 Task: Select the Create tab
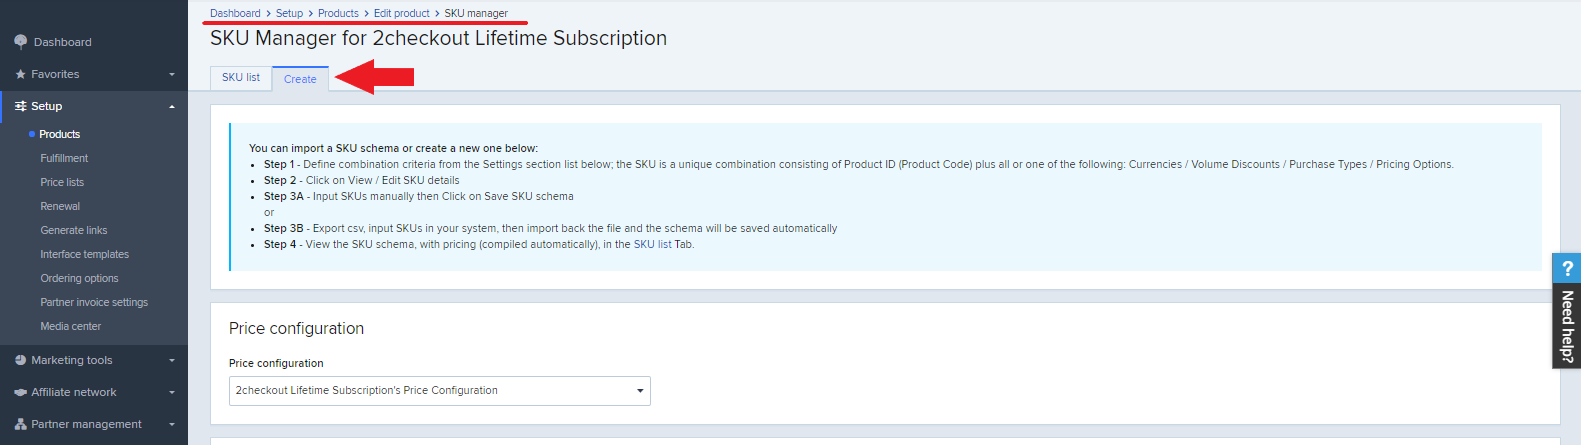pos(300,79)
